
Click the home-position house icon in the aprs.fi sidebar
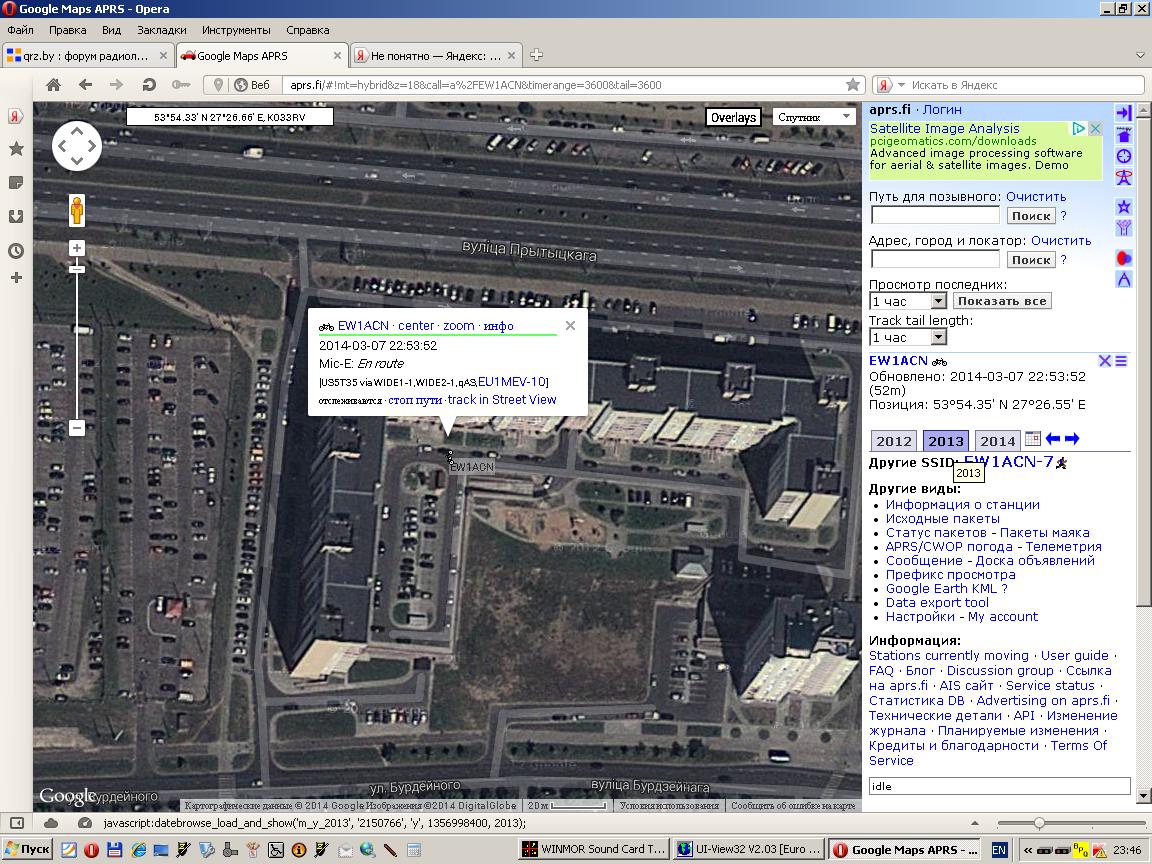click(1124, 135)
